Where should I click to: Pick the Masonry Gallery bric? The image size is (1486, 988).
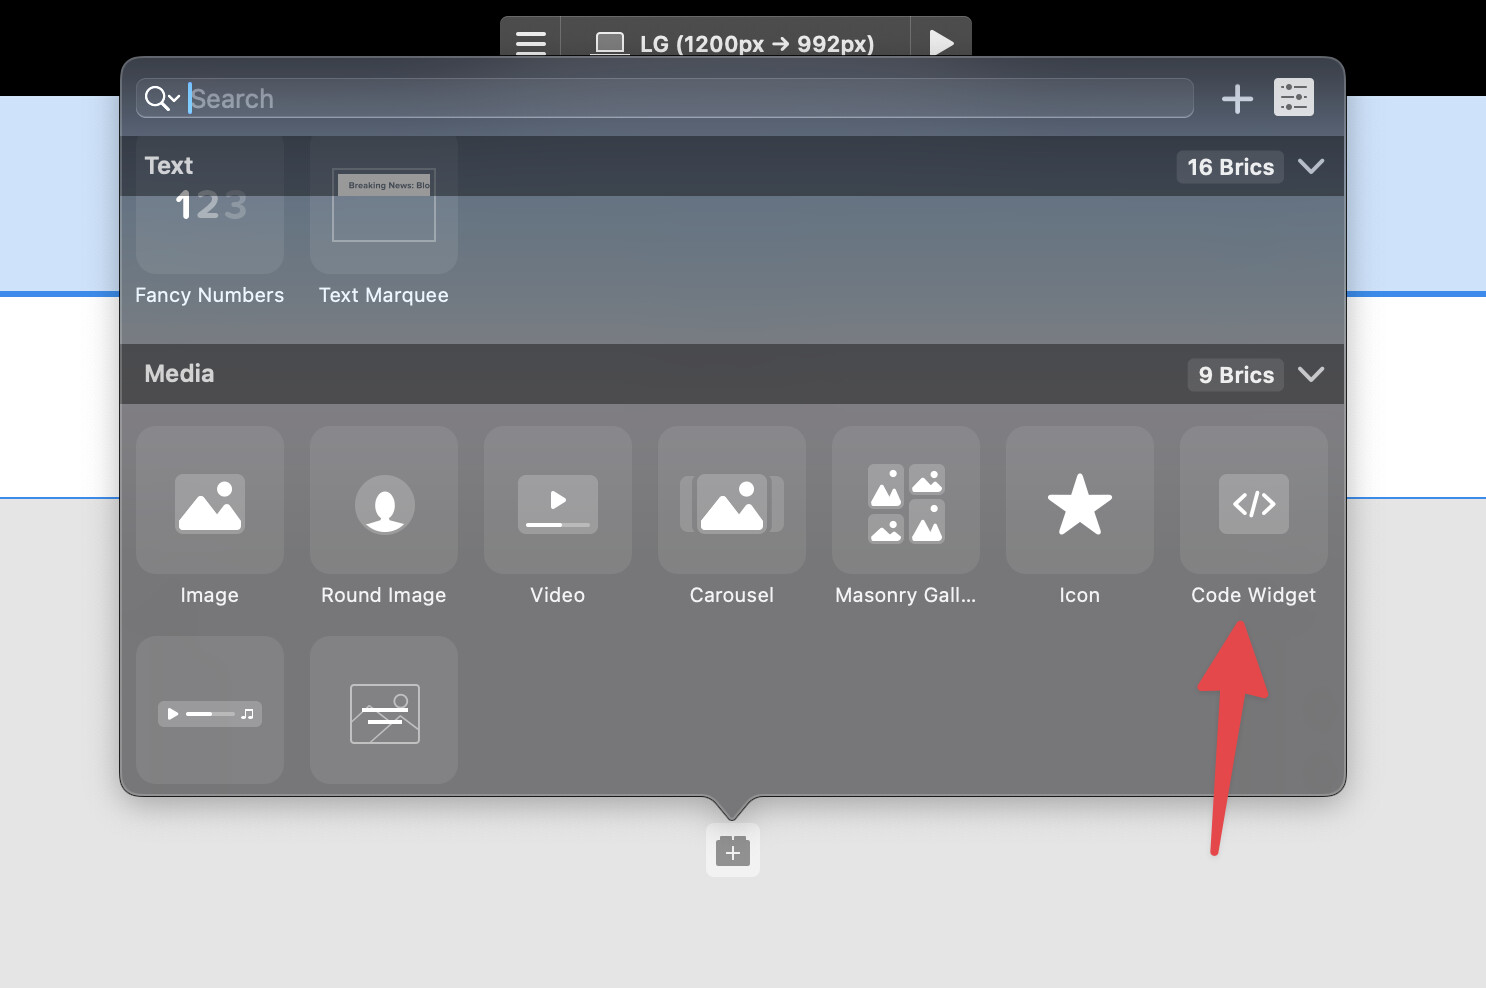tap(906, 501)
